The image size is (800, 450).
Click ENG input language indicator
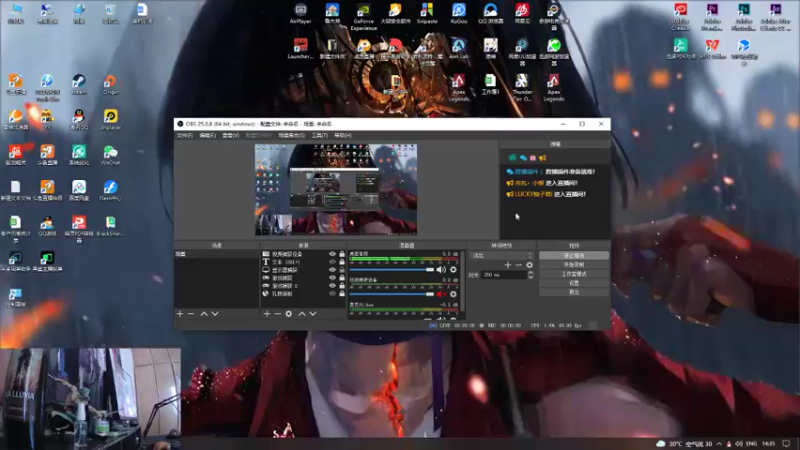pyautogui.click(x=752, y=444)
